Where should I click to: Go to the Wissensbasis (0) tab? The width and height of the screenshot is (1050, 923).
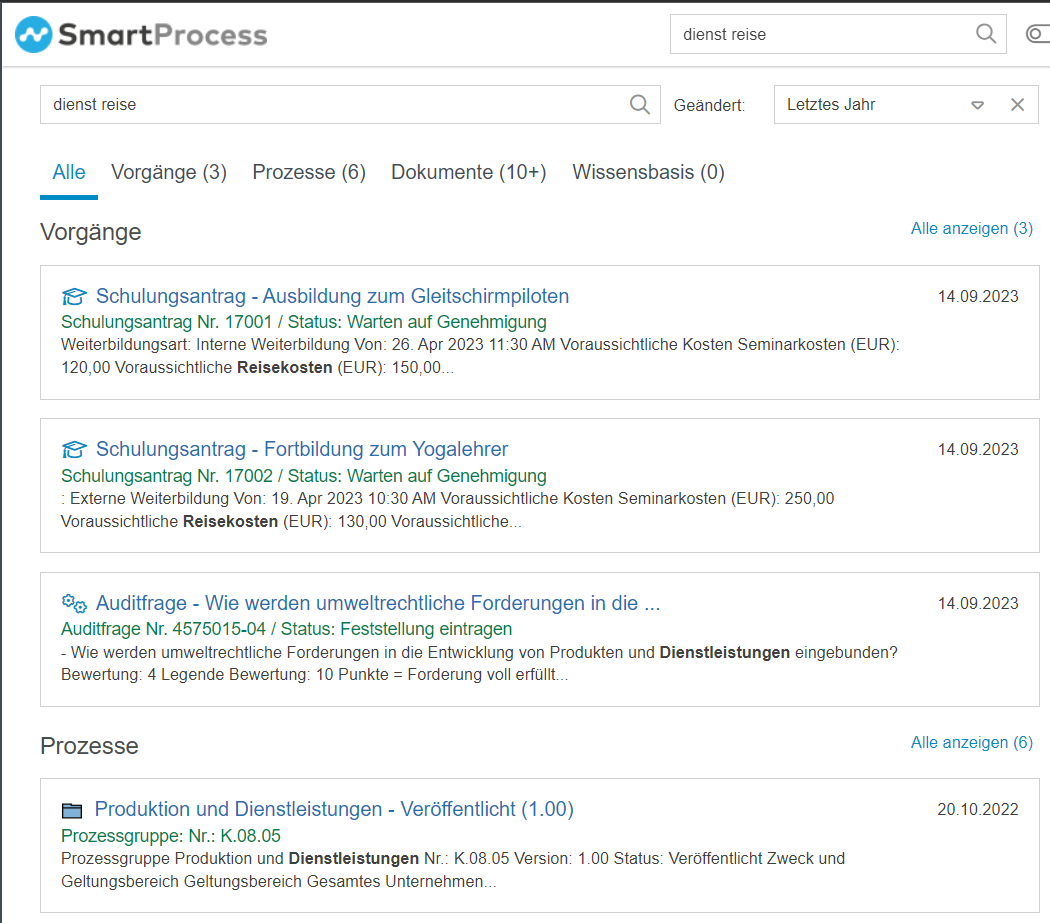coord(648,172)
